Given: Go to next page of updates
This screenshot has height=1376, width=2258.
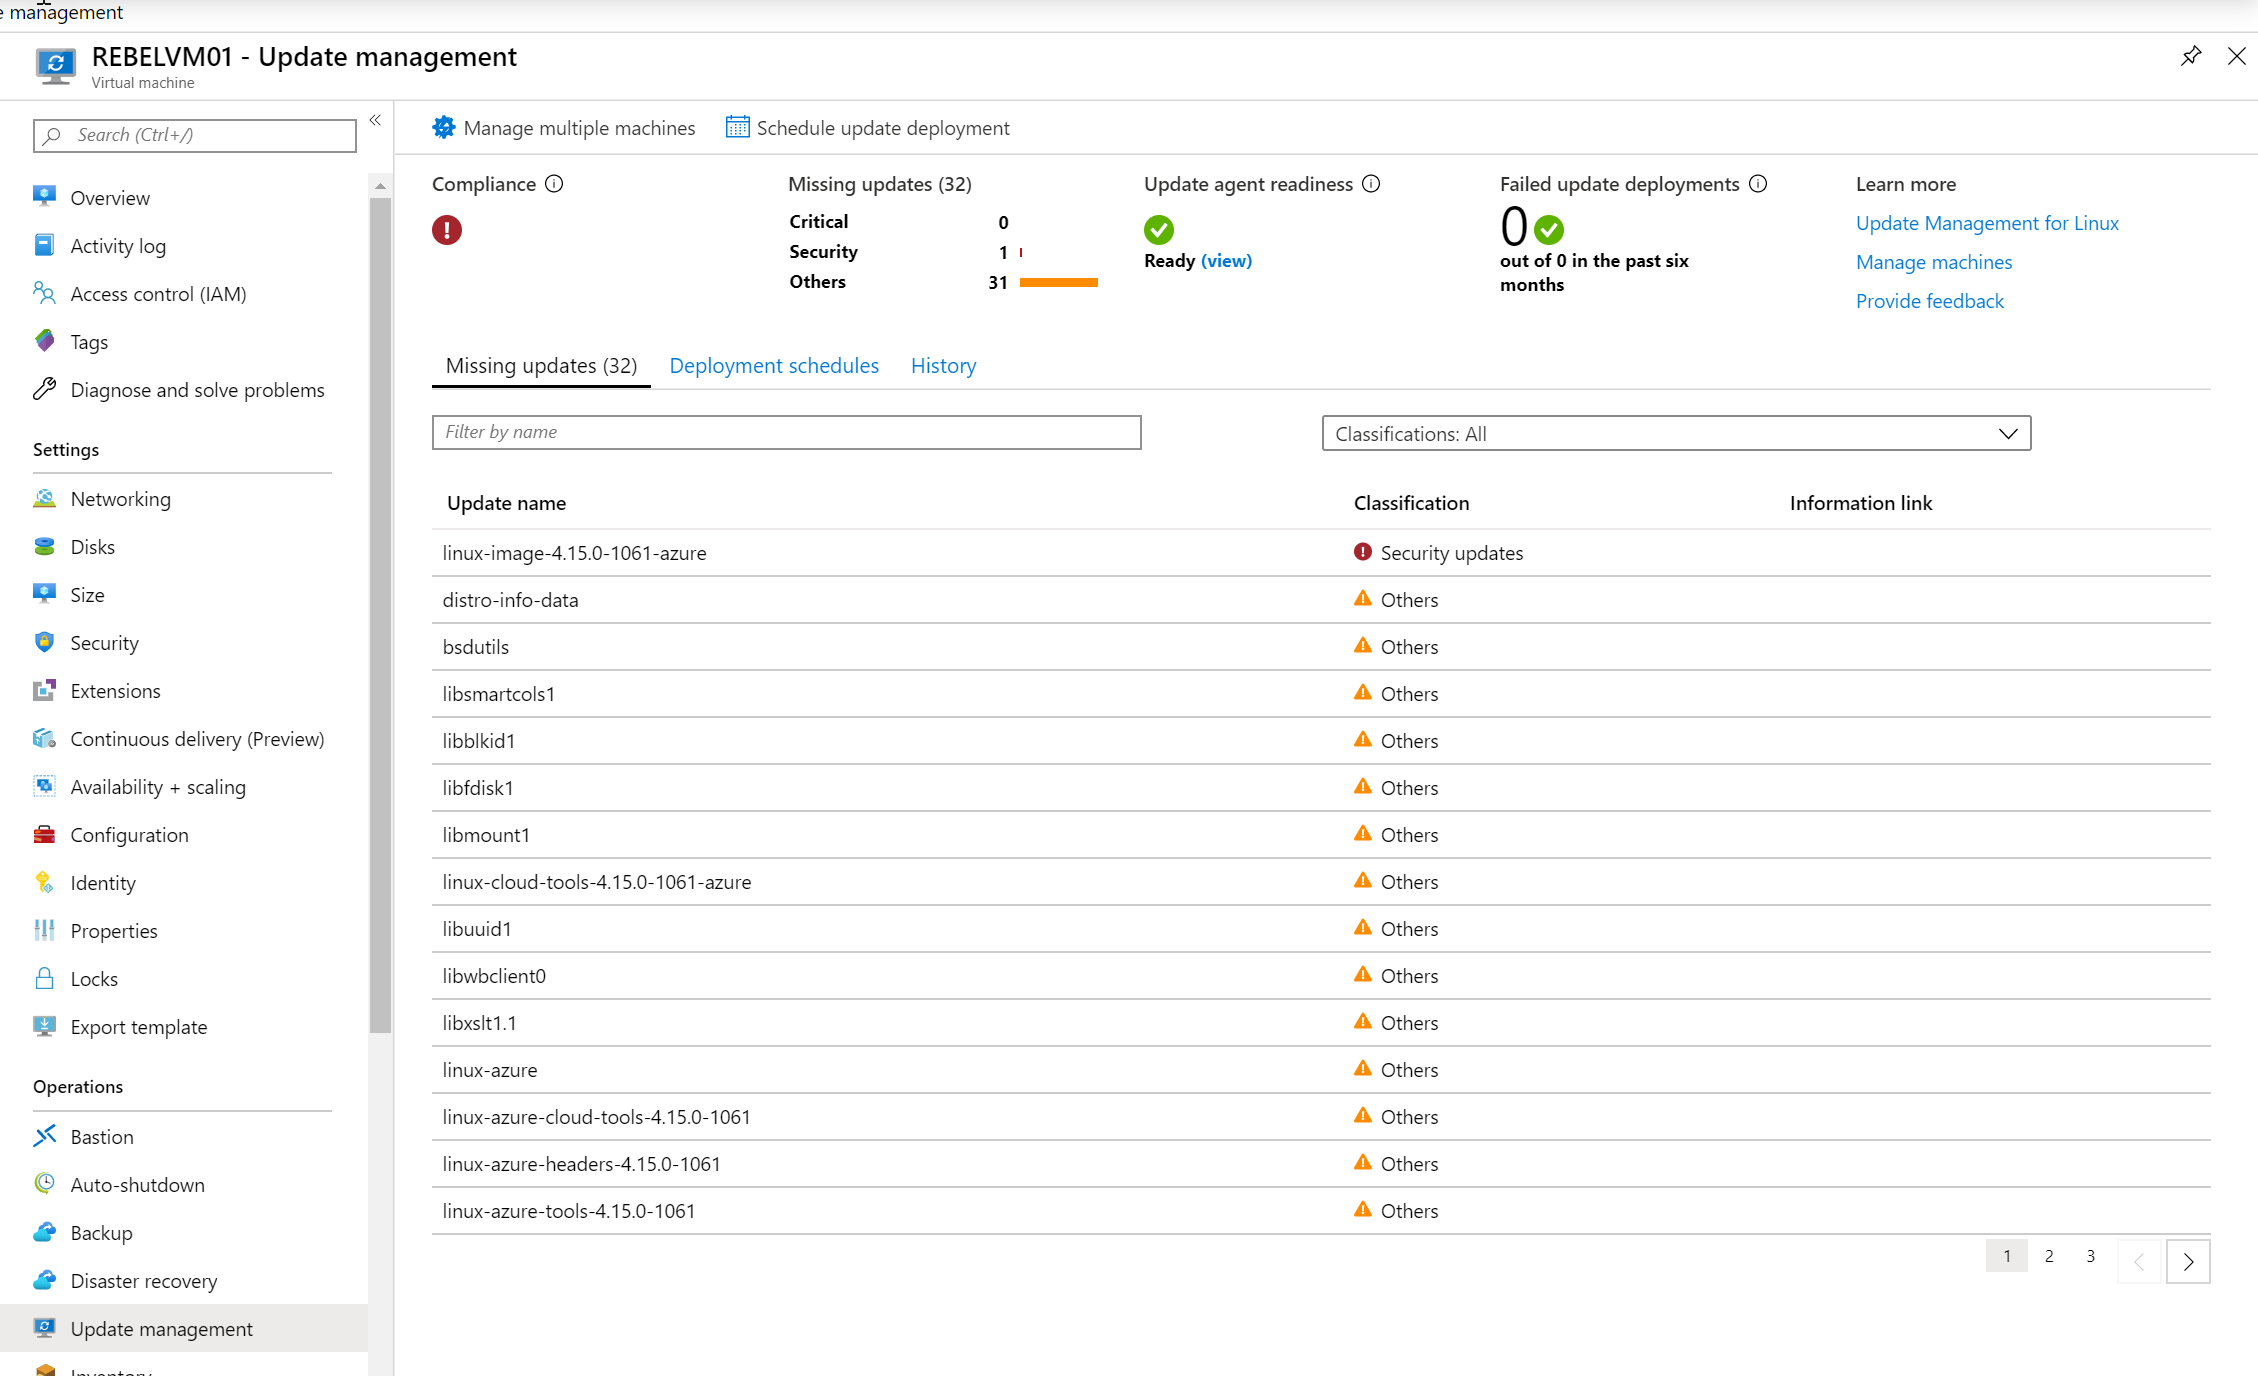Looking at the screenshot, I should pos(2188,1261).
